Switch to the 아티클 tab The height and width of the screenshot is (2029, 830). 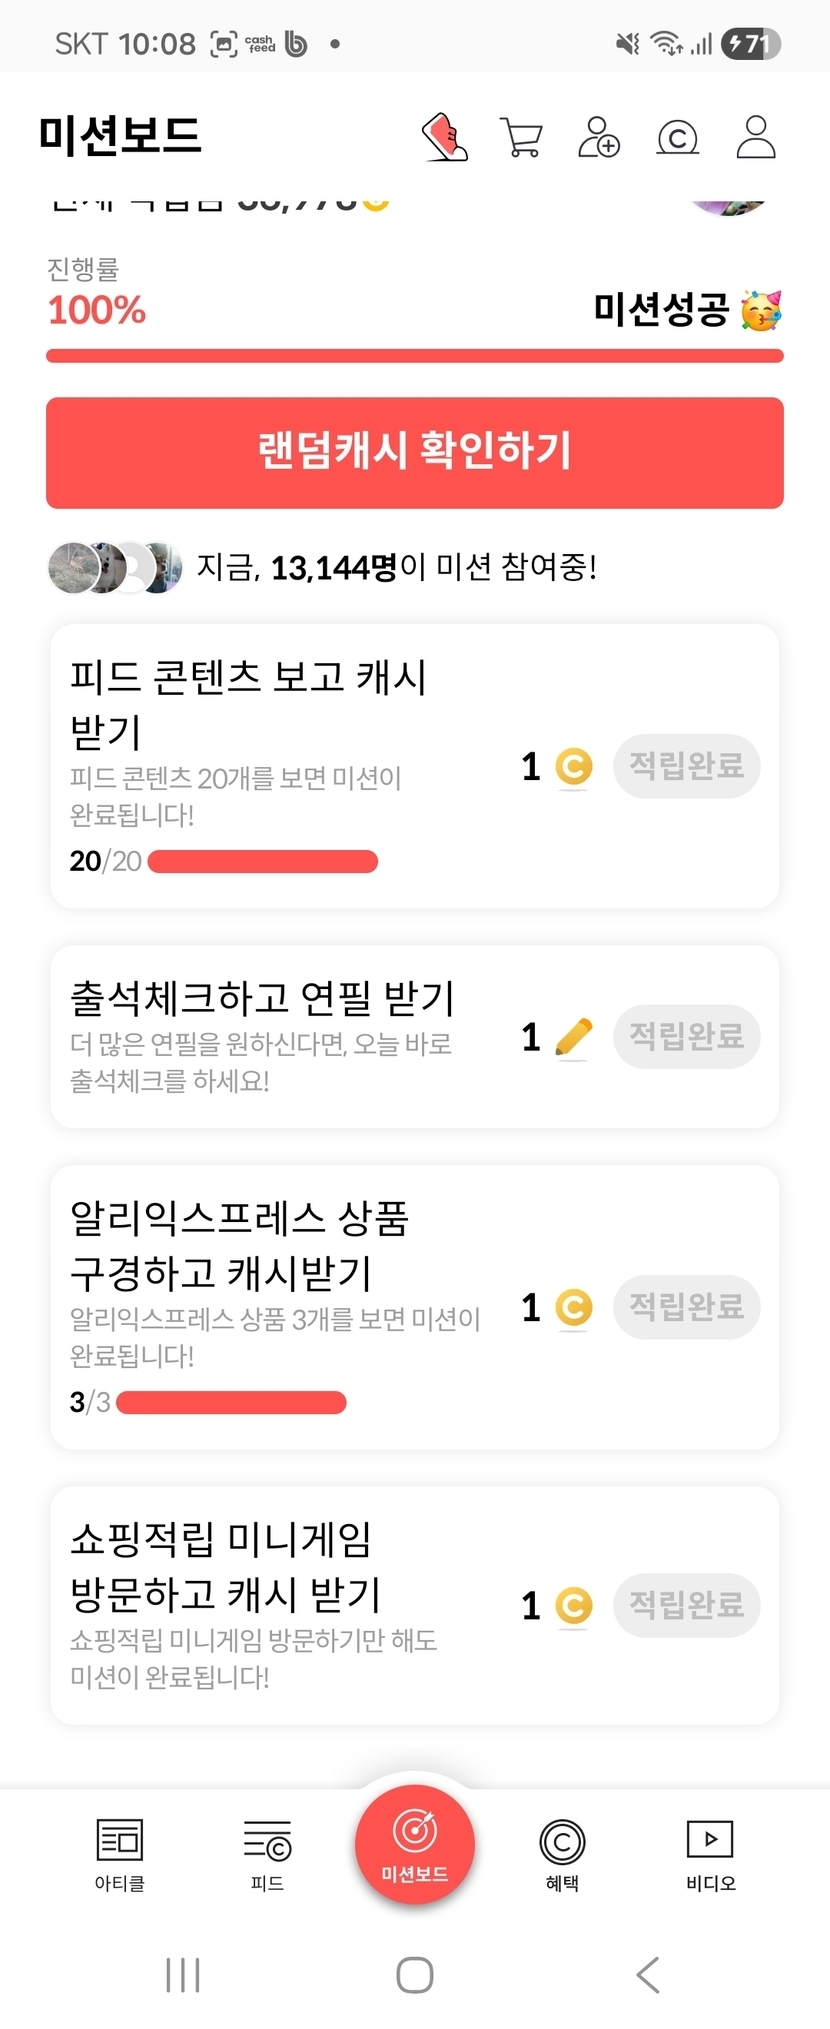pyautogui.click(x=120, y=1854)
